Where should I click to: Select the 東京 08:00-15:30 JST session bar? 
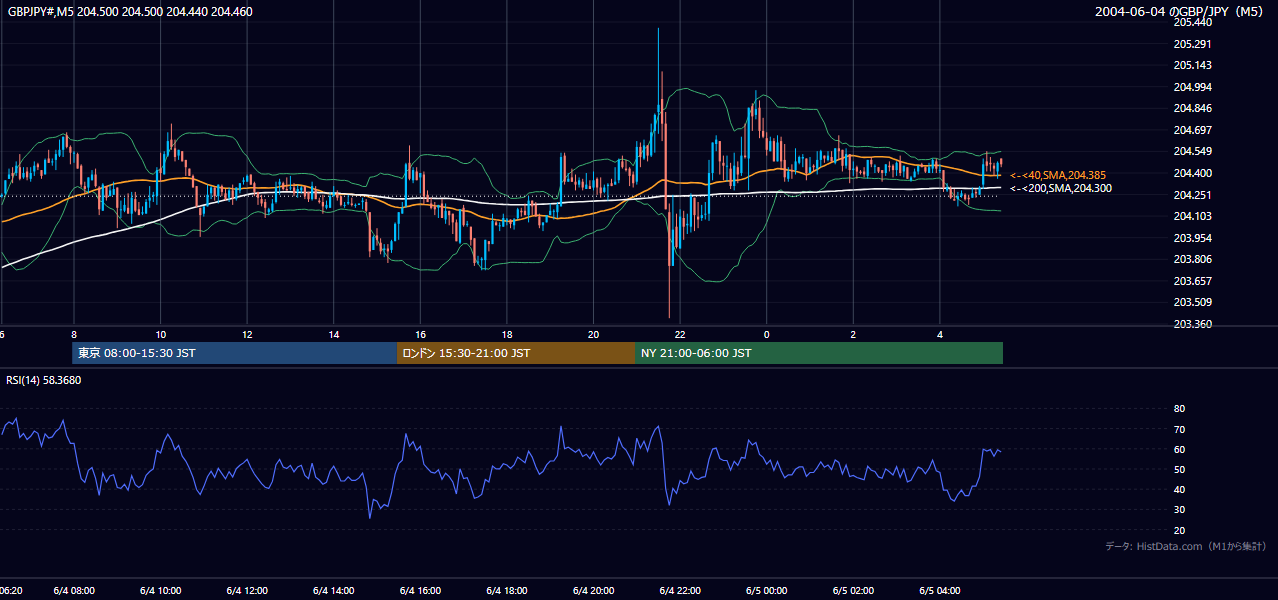[234, 353]
